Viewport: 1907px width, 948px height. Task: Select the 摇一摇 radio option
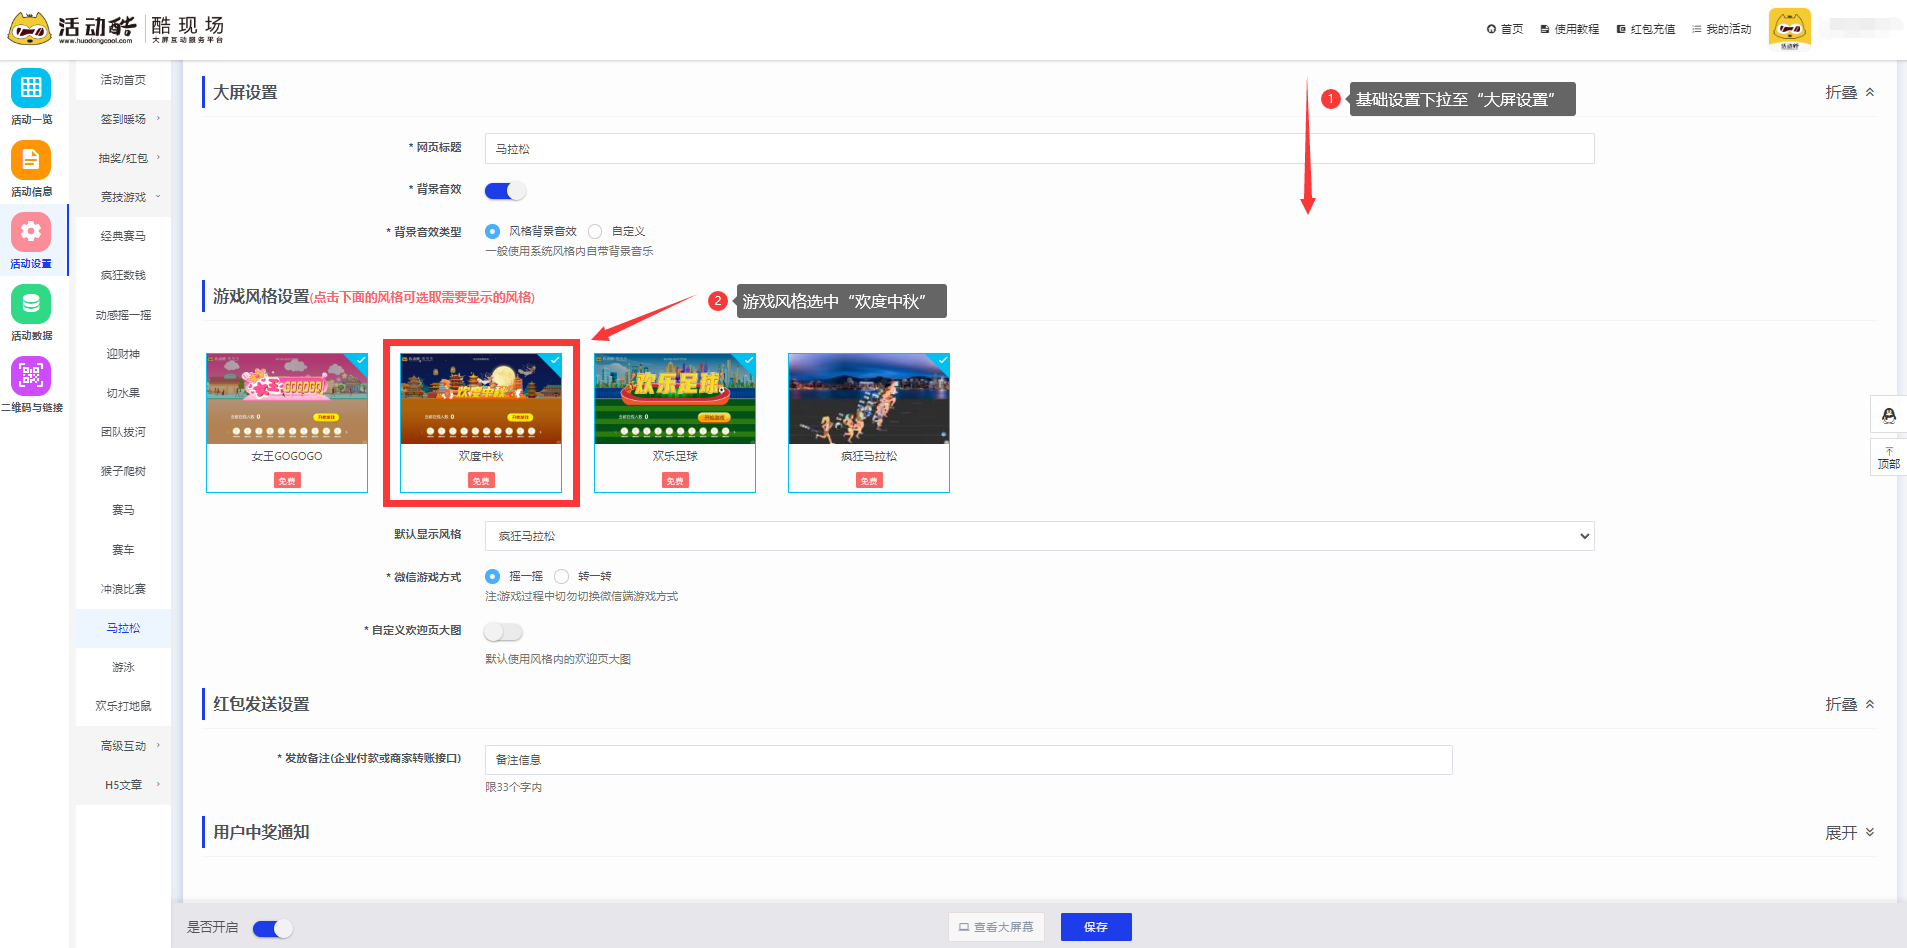pyautogui.click(x=492, y=576)
